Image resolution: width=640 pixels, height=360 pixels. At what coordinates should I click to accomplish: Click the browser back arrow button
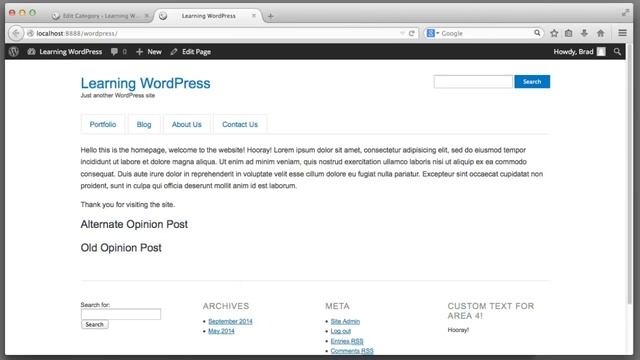click(16, 33)
